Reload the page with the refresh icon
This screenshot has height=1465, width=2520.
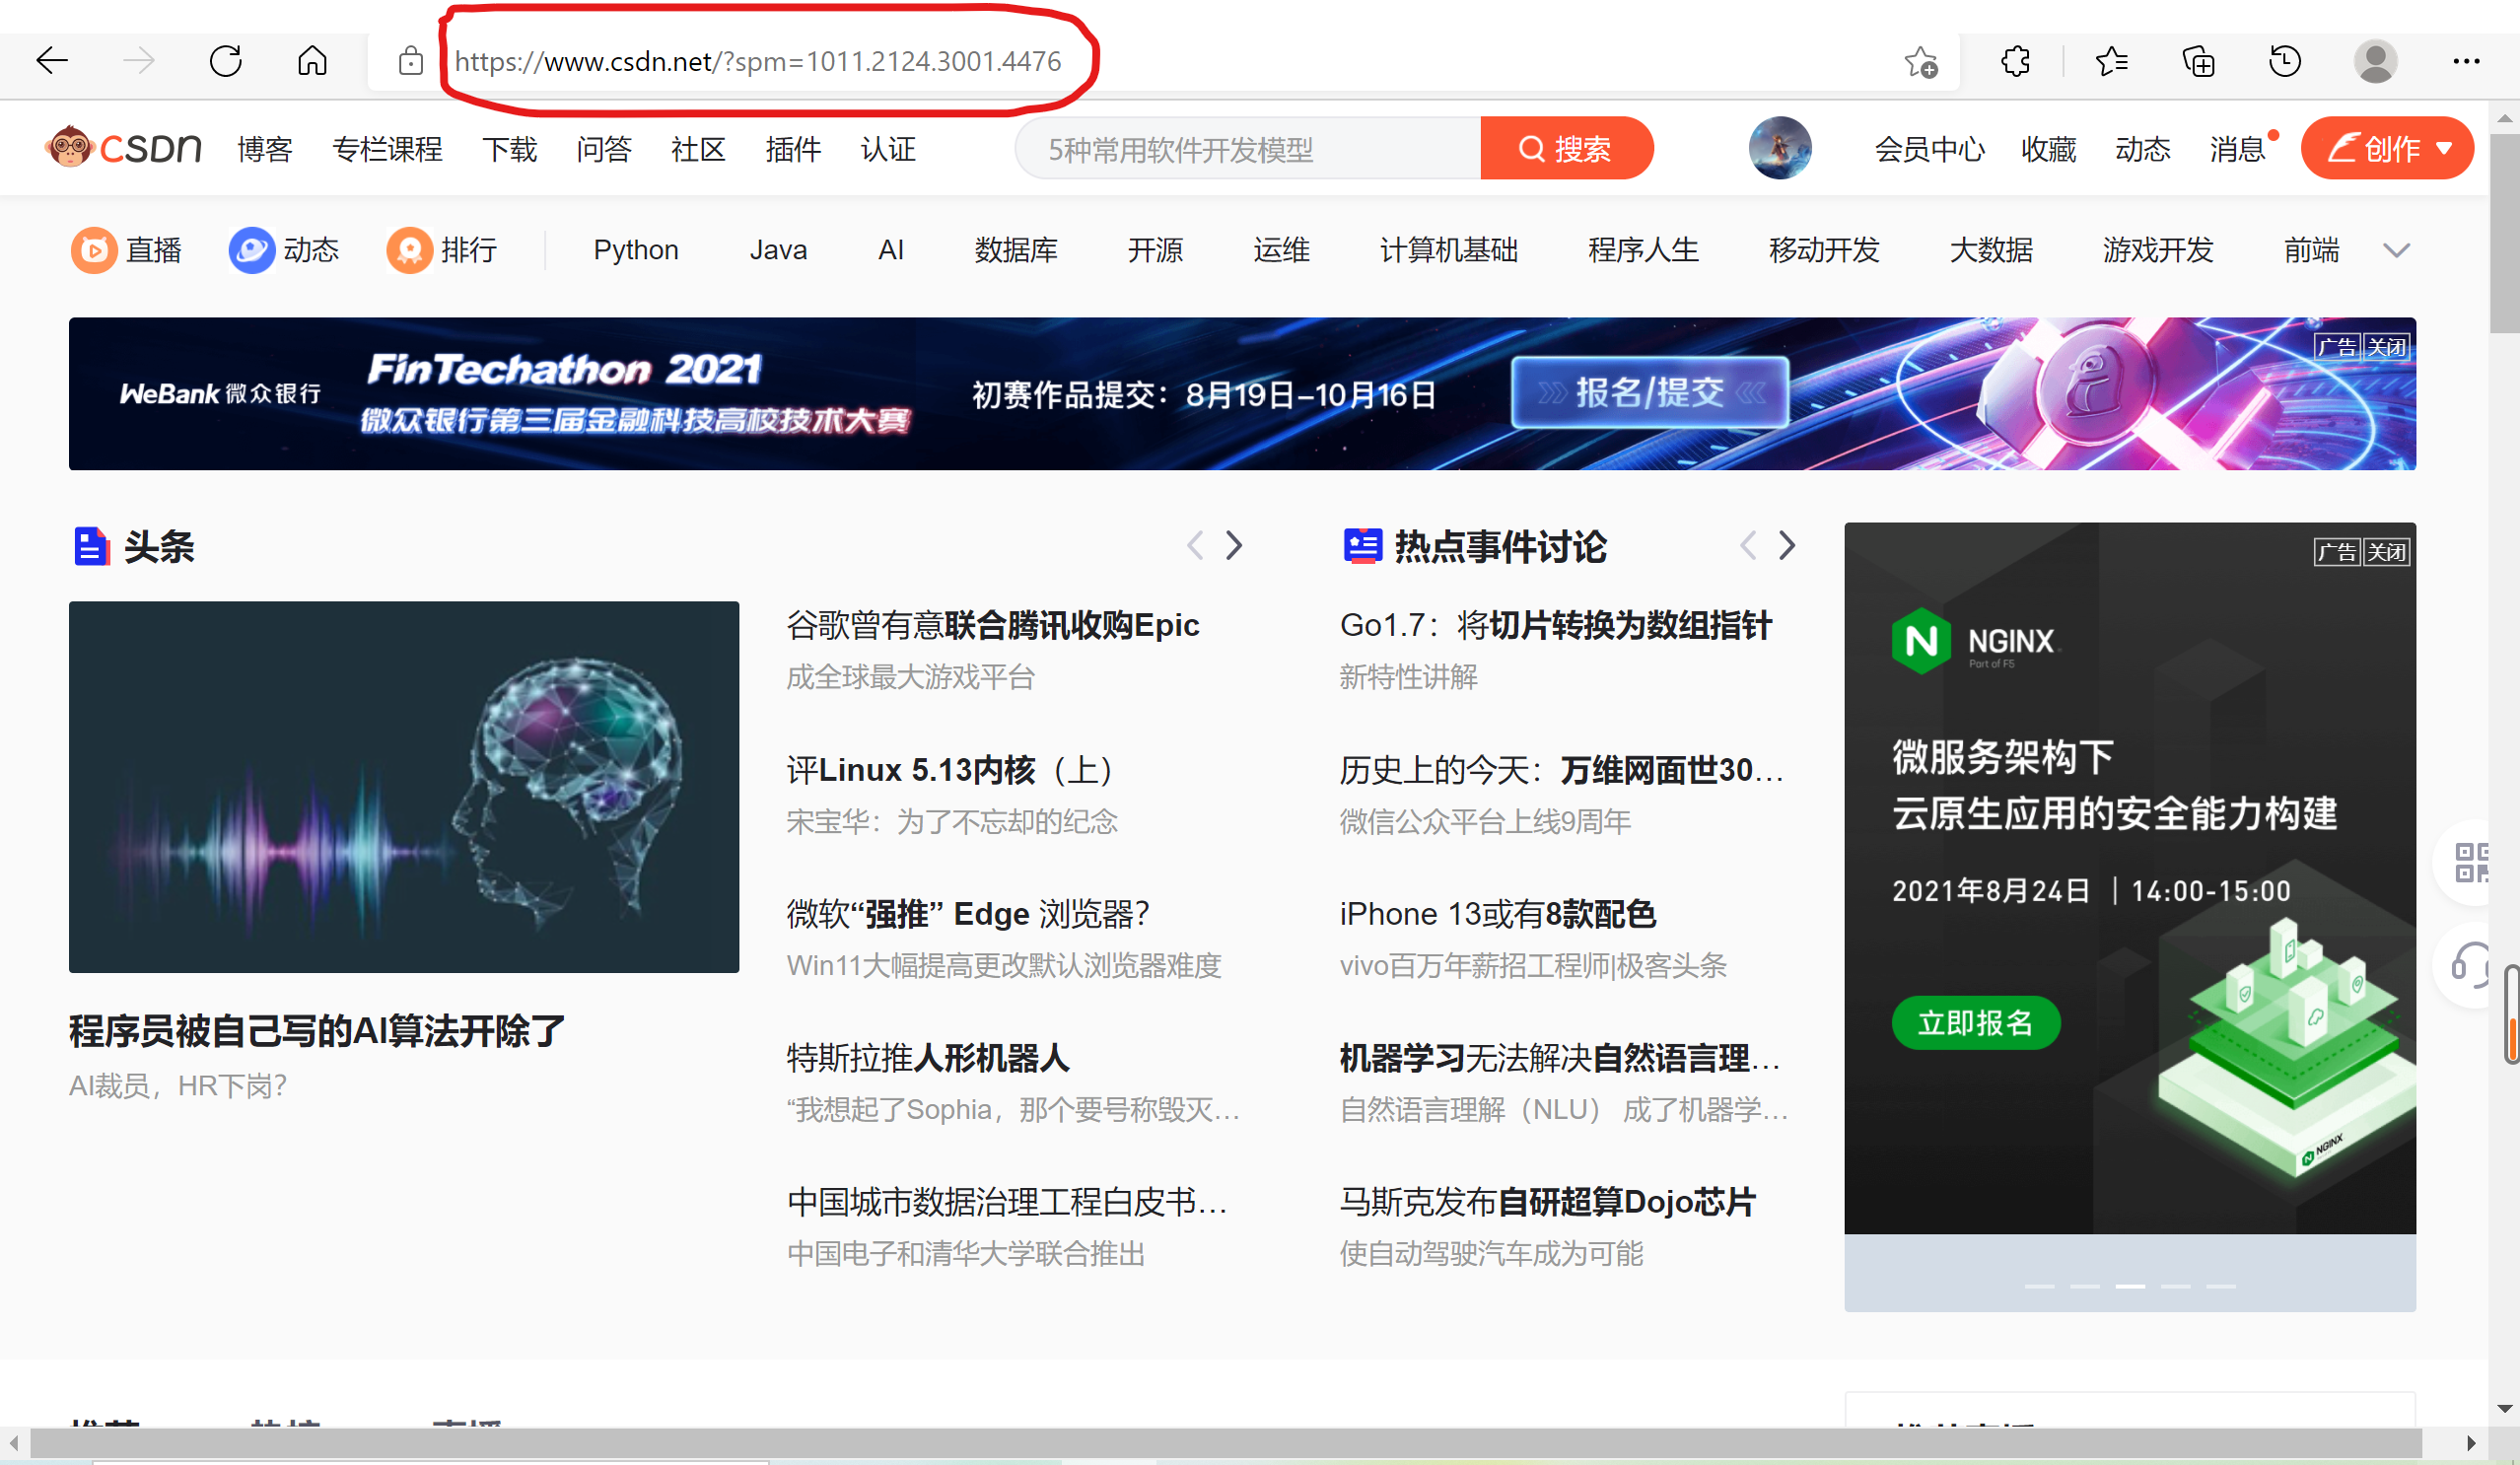[226, 61]
